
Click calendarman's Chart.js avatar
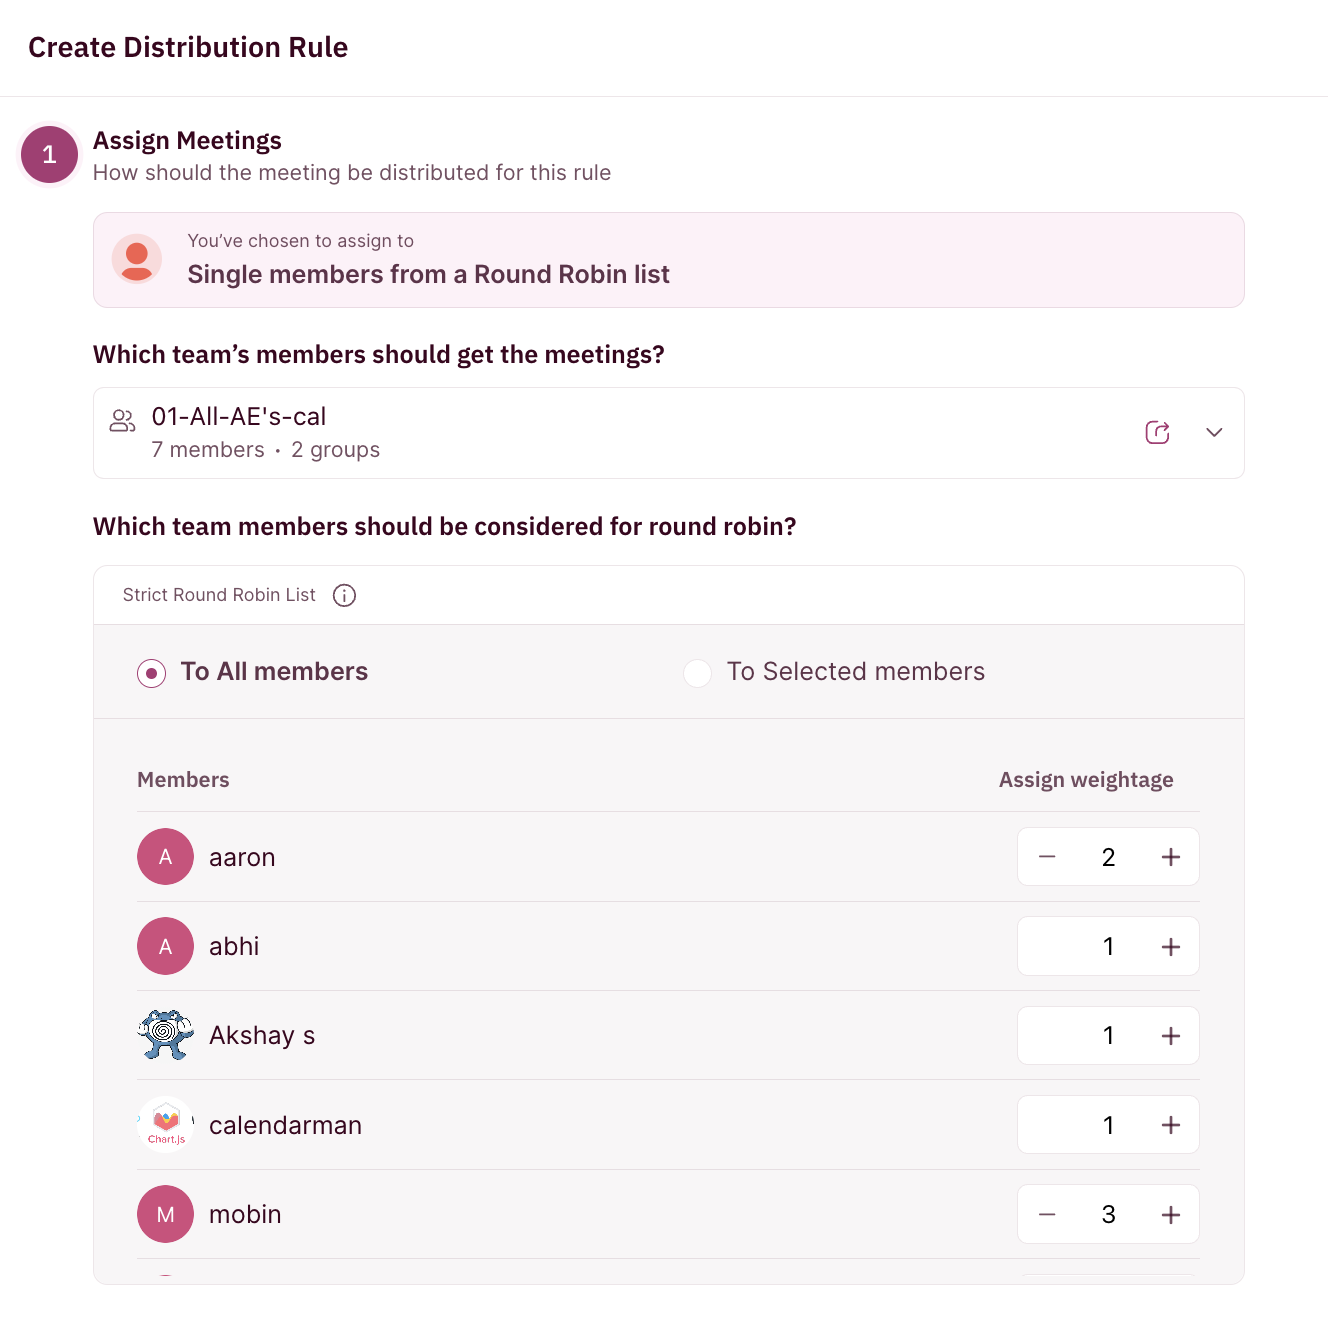(165, 1124)
